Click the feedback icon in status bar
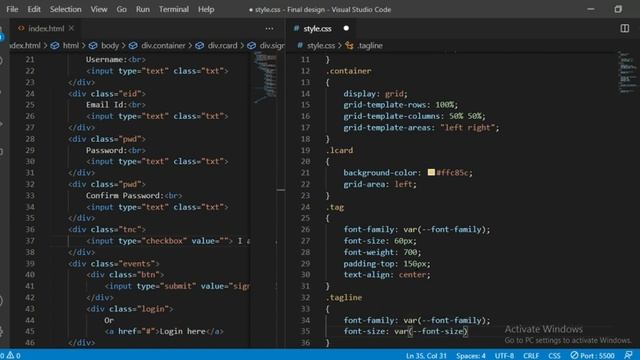This screenshot has height=360, width=640. coord(628,356)
